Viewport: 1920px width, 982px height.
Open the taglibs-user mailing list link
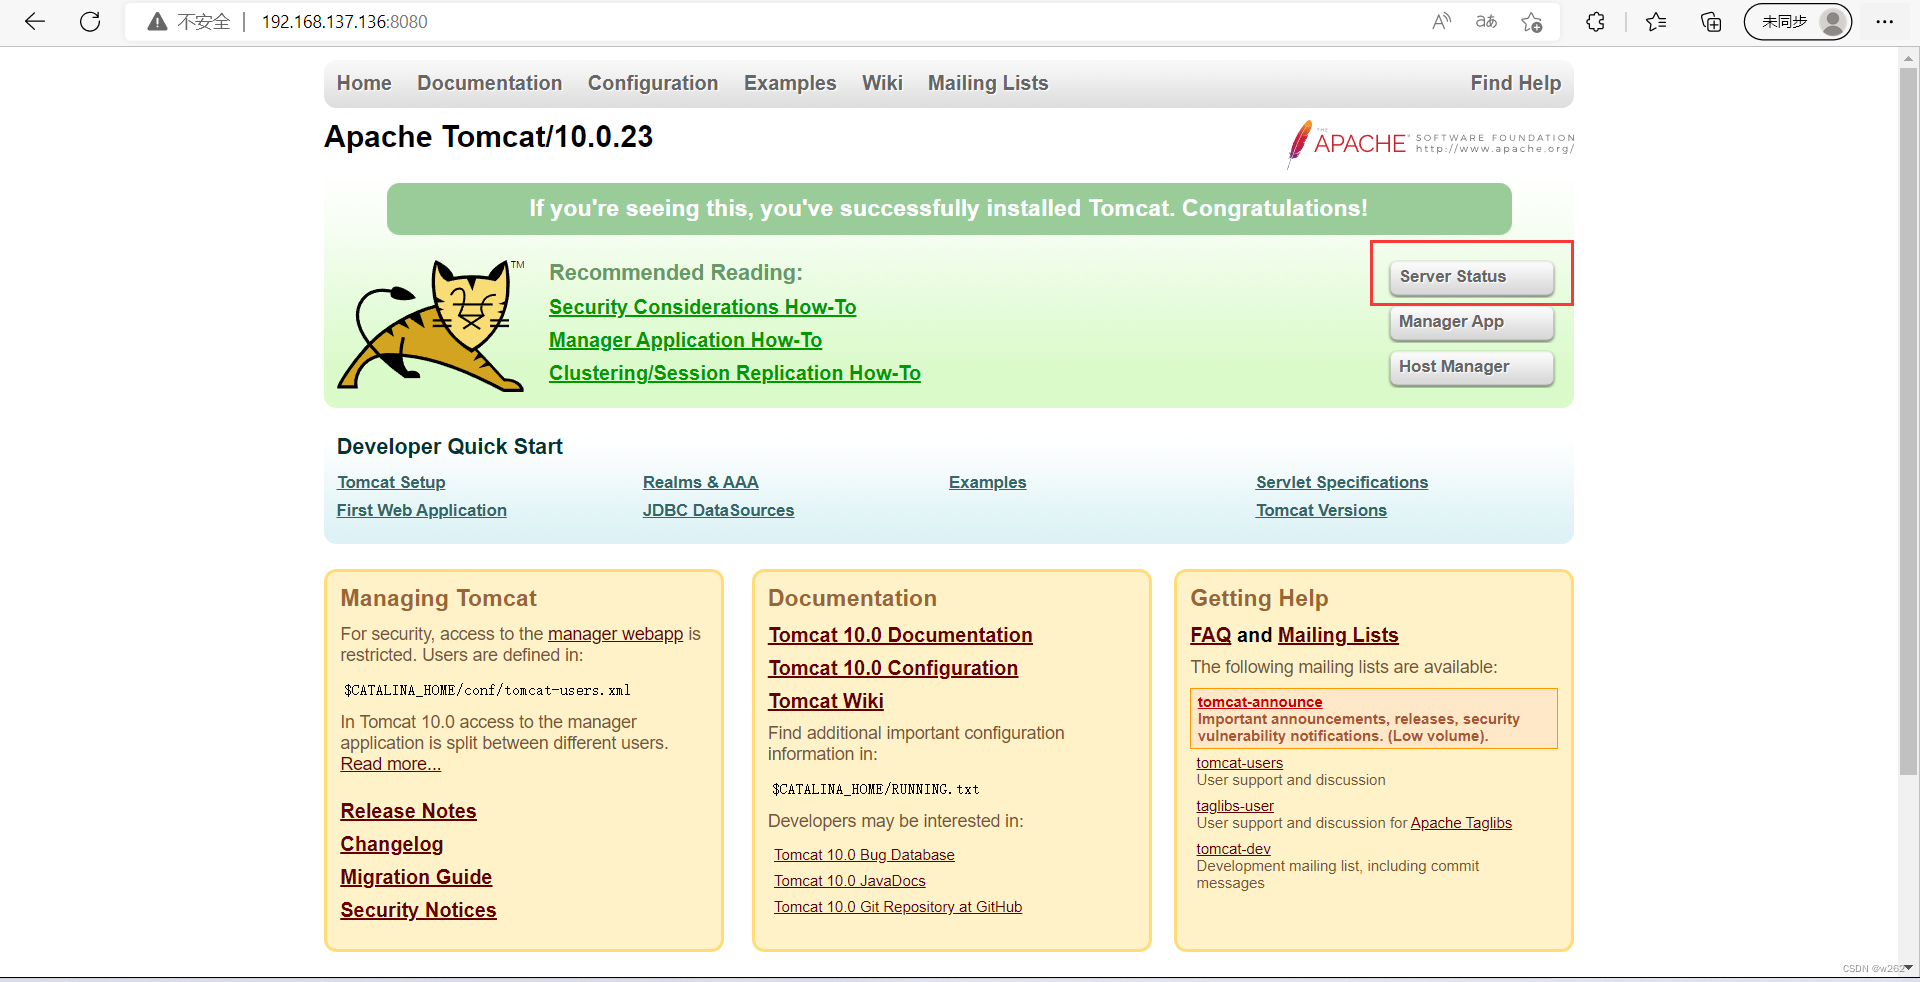(1235, 806)
